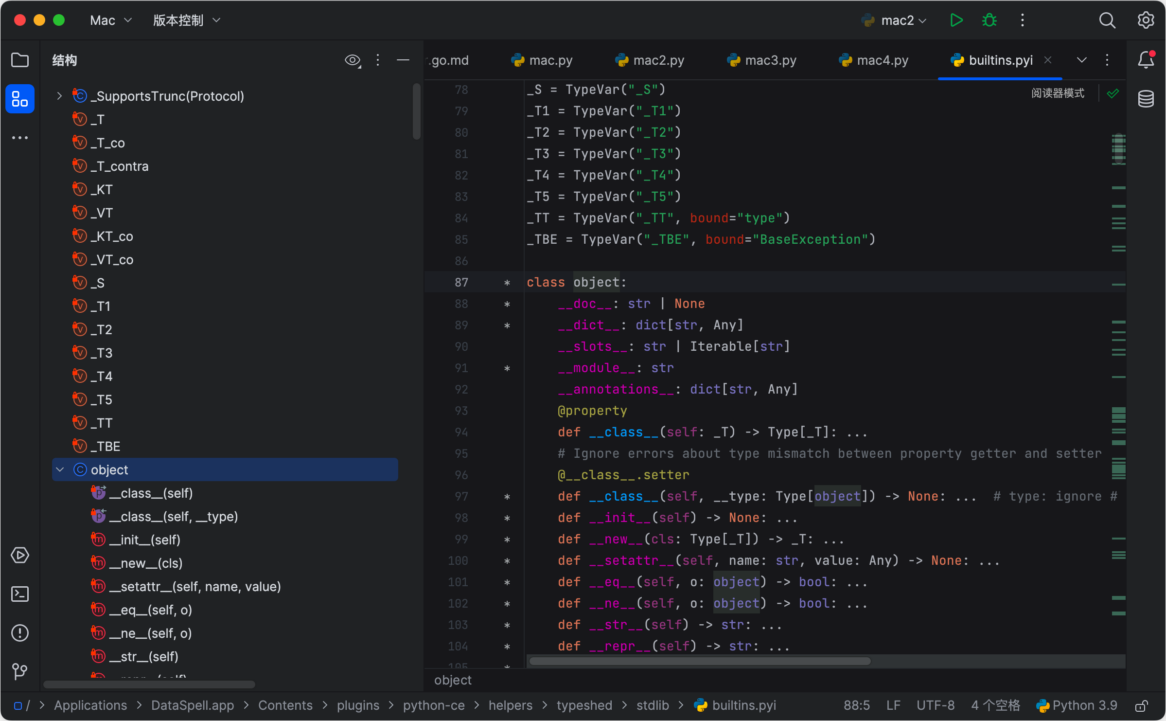The image size is (1166, 721).
Task: Close the builtins.pyi tab
Action: point(1048,60)
